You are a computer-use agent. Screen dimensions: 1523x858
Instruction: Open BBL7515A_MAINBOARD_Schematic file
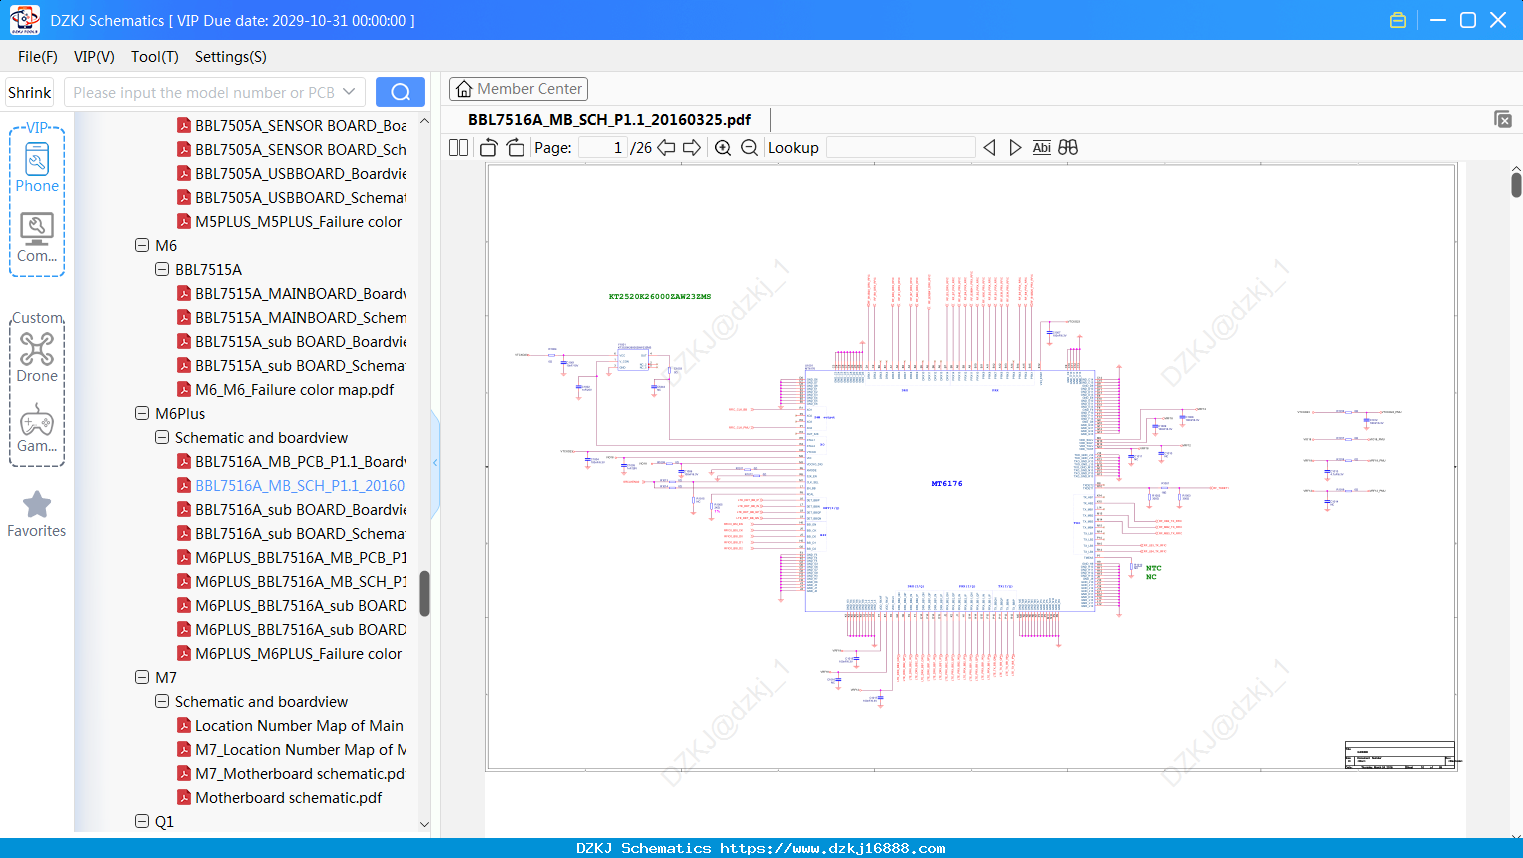pos(300,317)
